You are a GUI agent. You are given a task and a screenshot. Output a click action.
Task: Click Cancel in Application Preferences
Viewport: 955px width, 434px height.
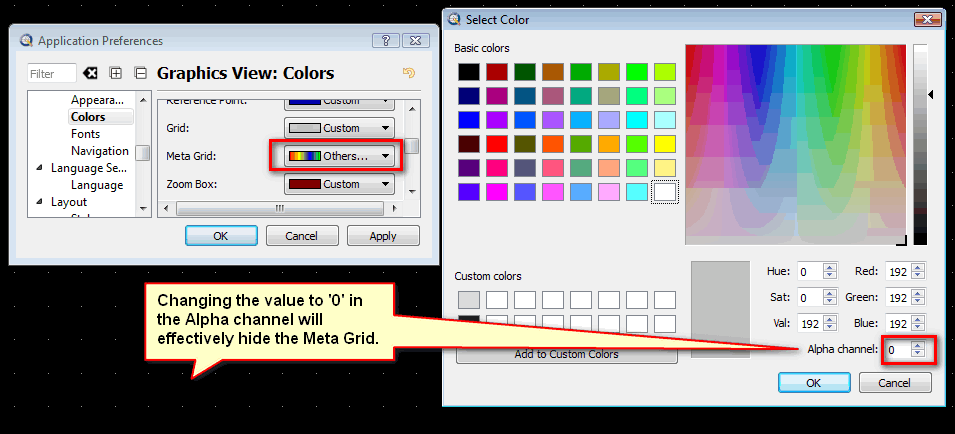click(x=301, y=236)
